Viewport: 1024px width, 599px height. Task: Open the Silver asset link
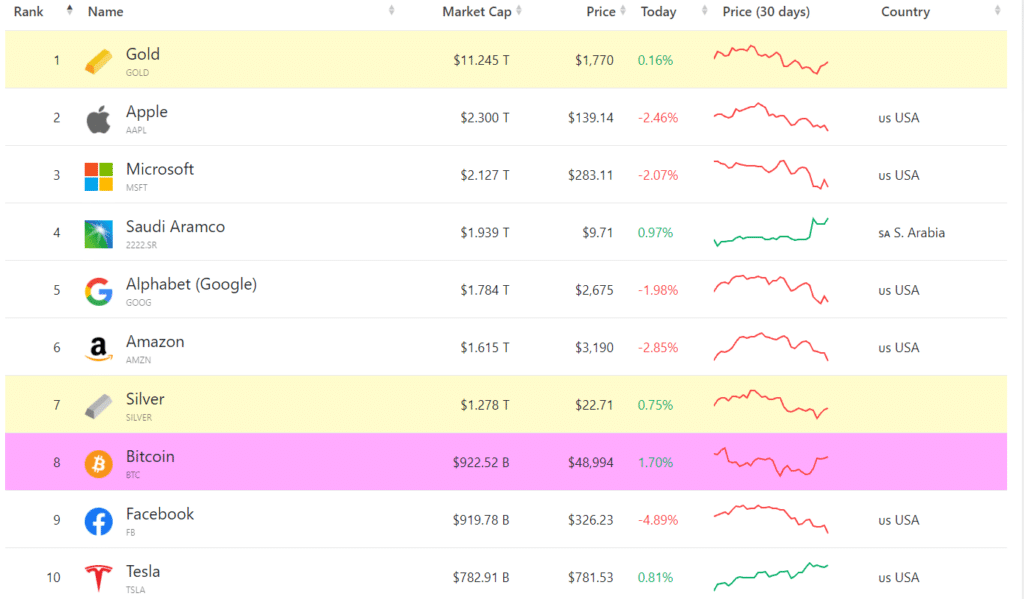(145, 399)
